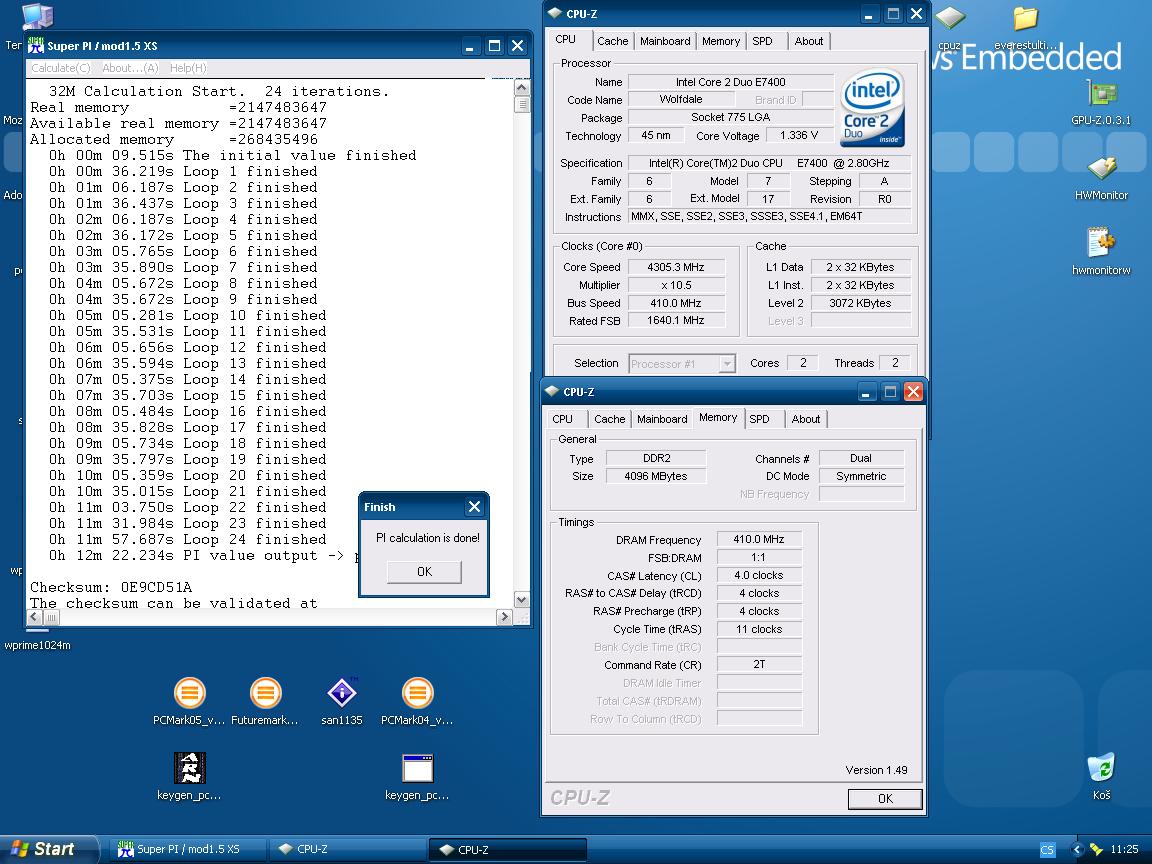Click the Intel Core 2 Duo logo
This screenshot has height=864, width=1152.
click(871, 108)
